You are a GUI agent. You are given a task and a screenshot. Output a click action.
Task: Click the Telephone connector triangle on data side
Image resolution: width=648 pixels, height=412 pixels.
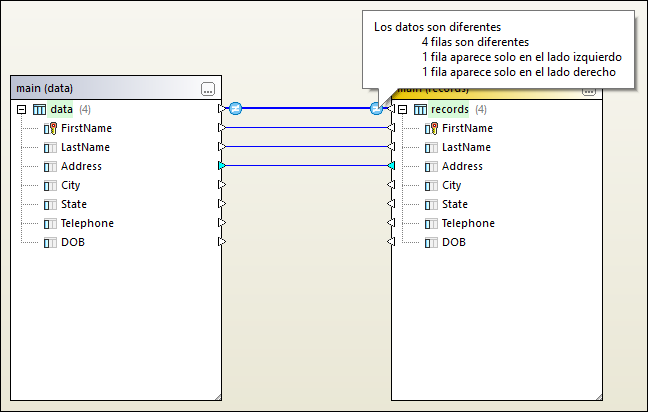pos(222,223)
